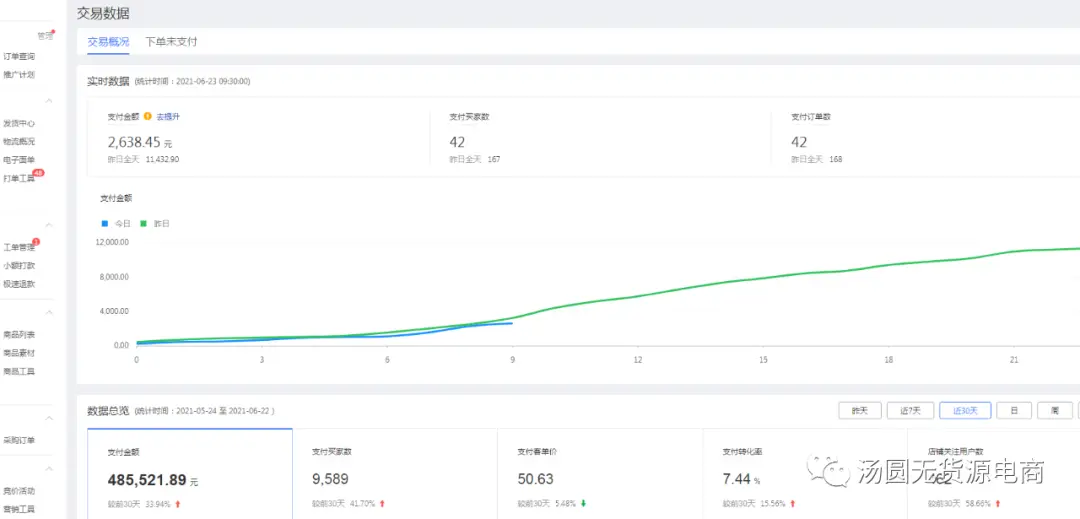Select the 近30天 time range button
The image size is (1080, 519).
tap(965, 410)
